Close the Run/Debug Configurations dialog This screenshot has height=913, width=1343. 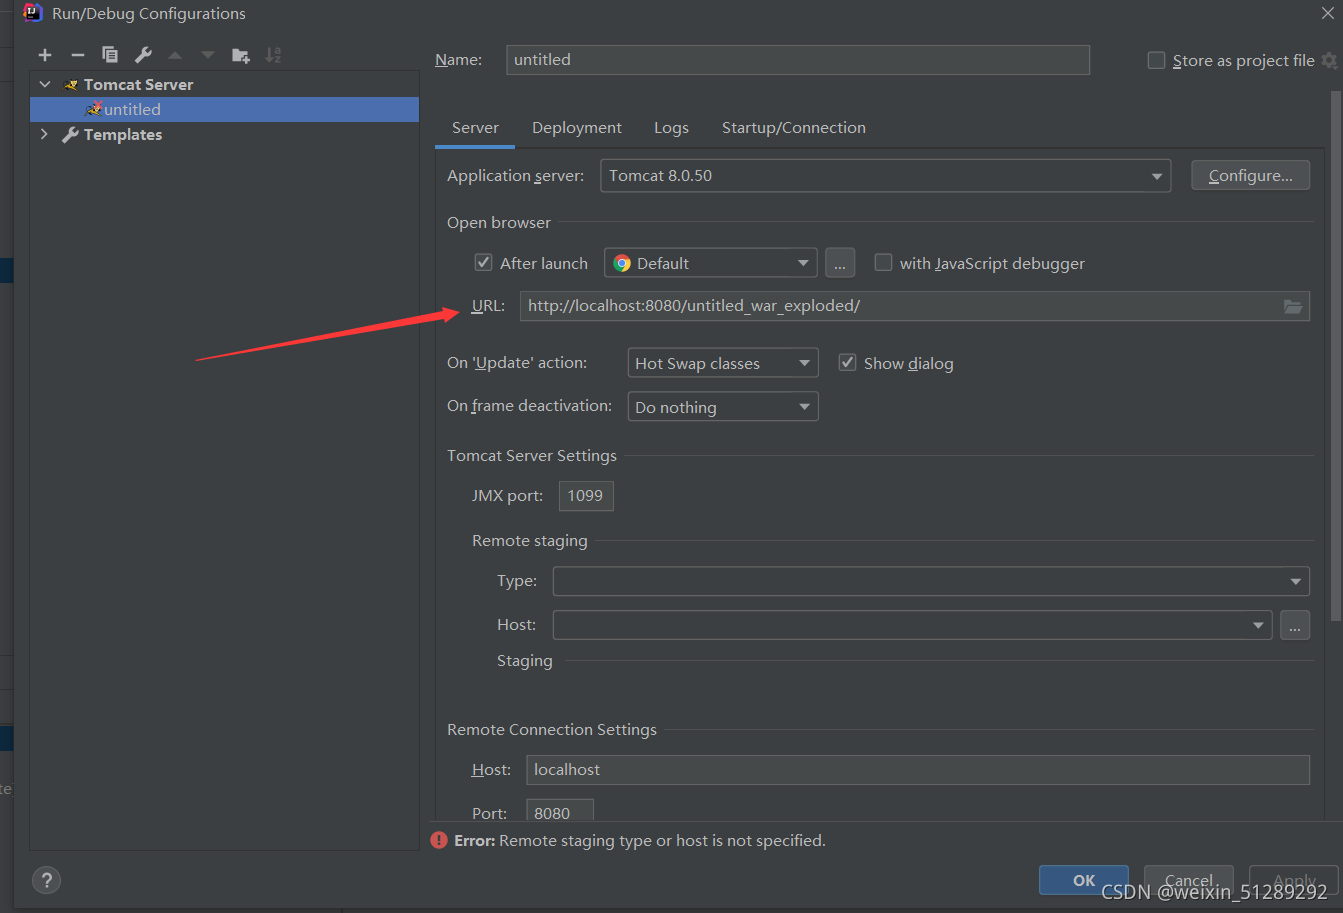pyautogui.click(x=1328, y=13)
